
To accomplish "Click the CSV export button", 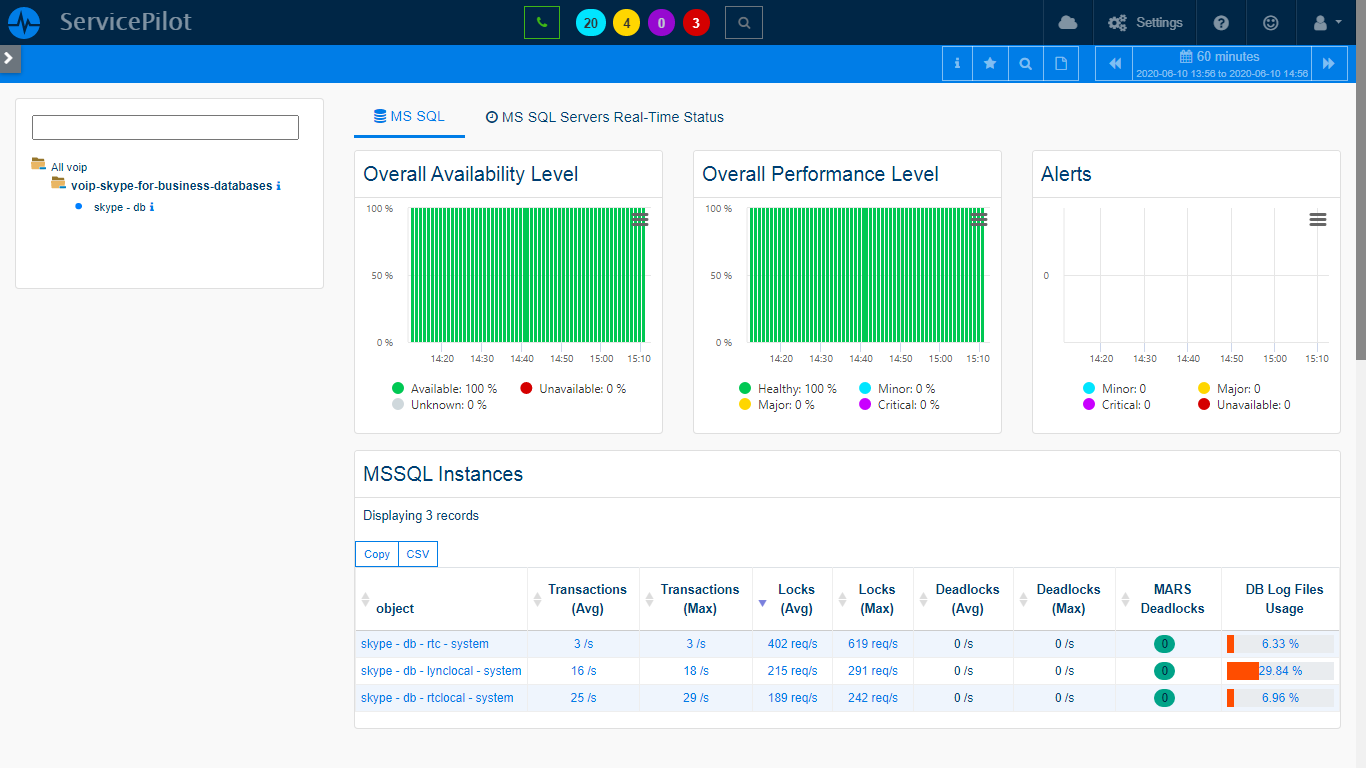I will click(x=417, y=554).
